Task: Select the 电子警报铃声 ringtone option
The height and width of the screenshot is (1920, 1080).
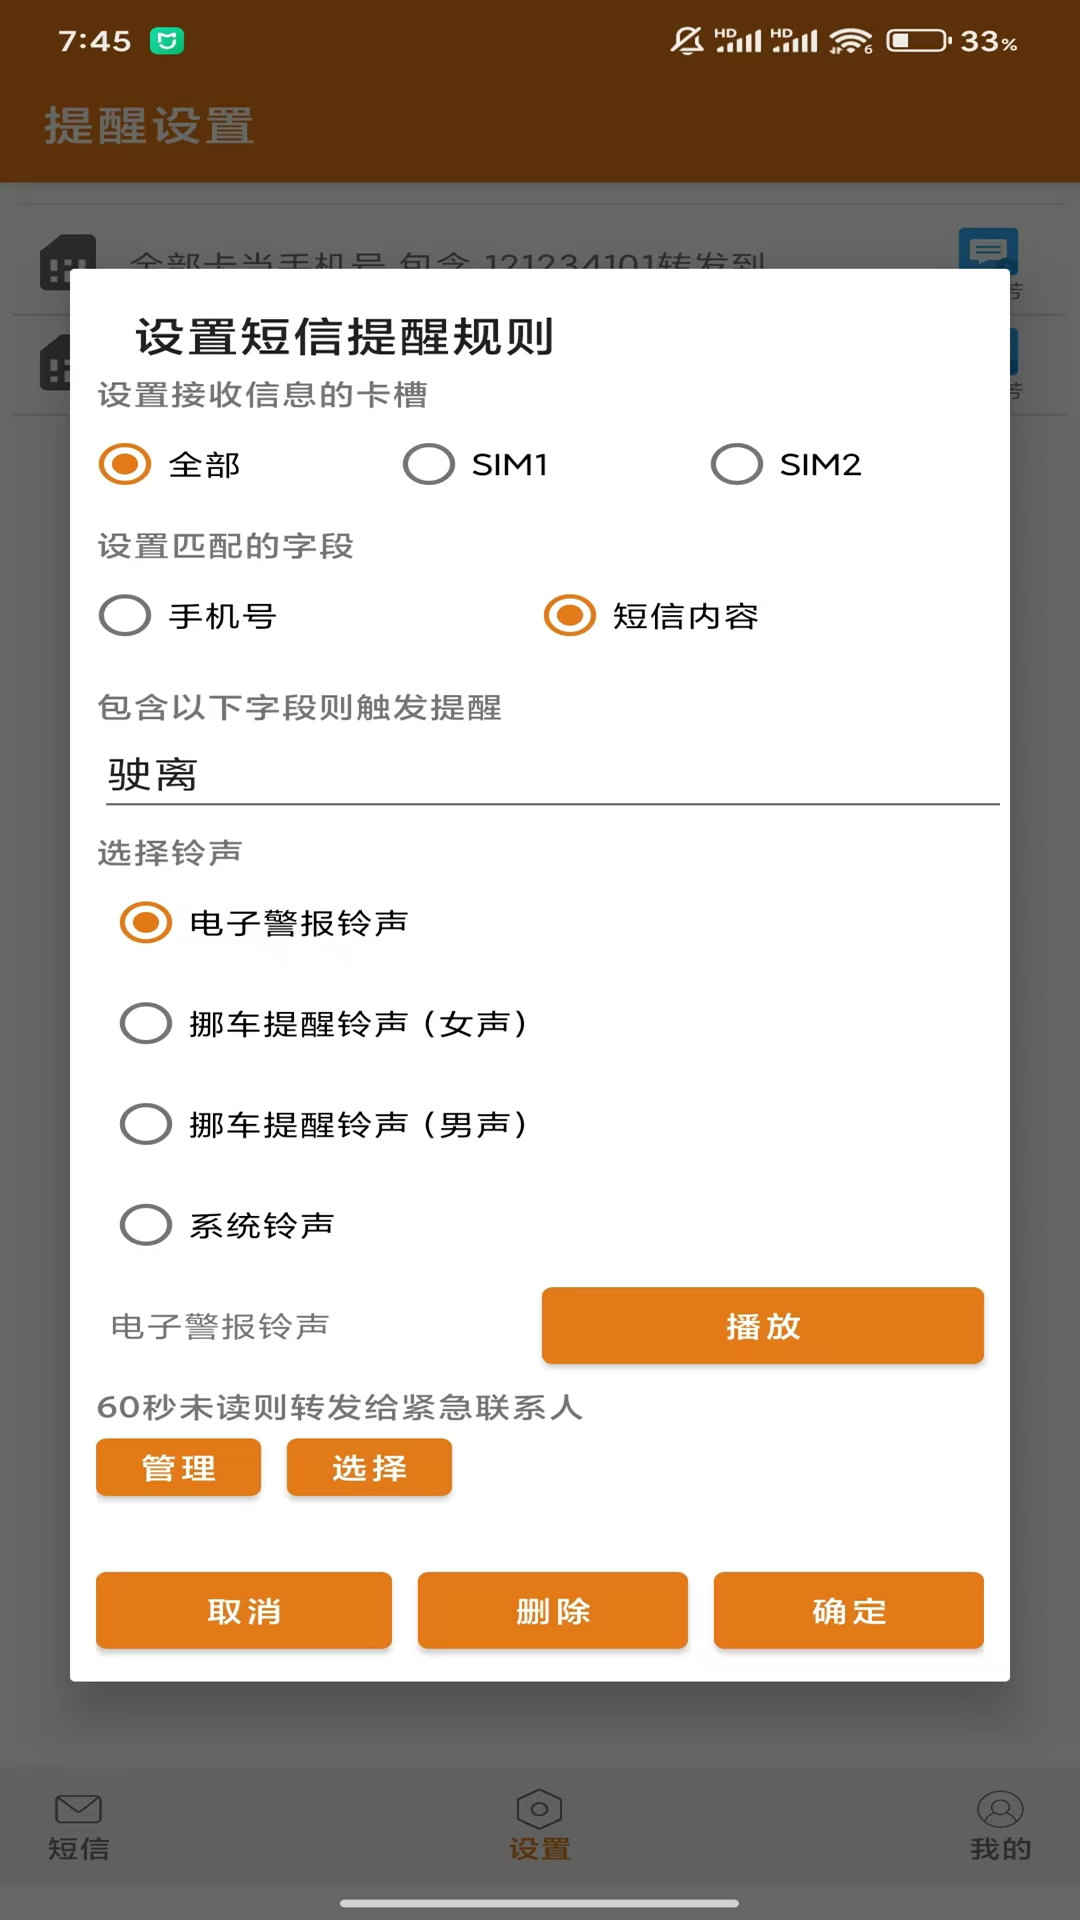Action: tap(146, 922)
